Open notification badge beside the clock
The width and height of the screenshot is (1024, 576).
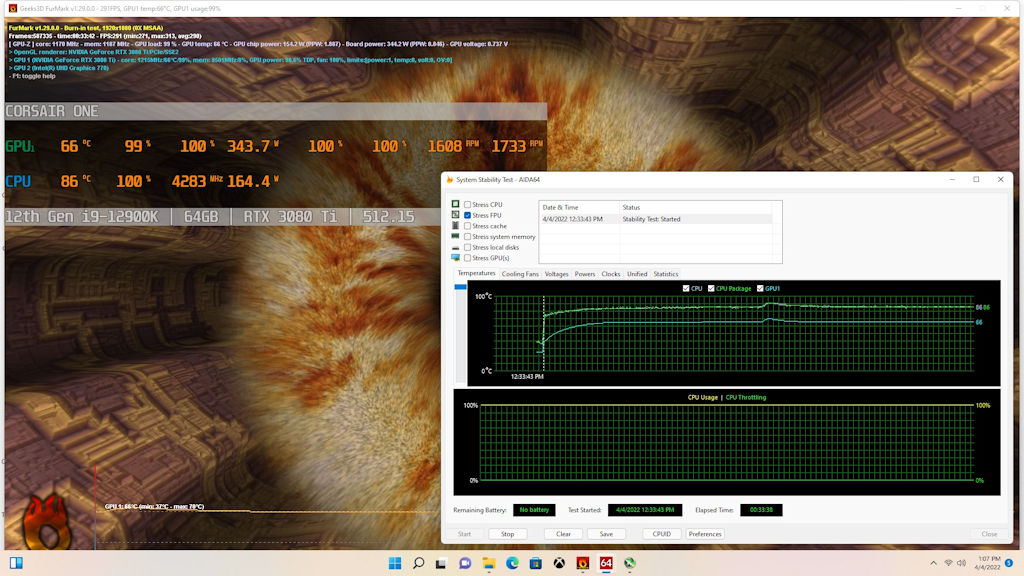click(x=1009, y=563)
